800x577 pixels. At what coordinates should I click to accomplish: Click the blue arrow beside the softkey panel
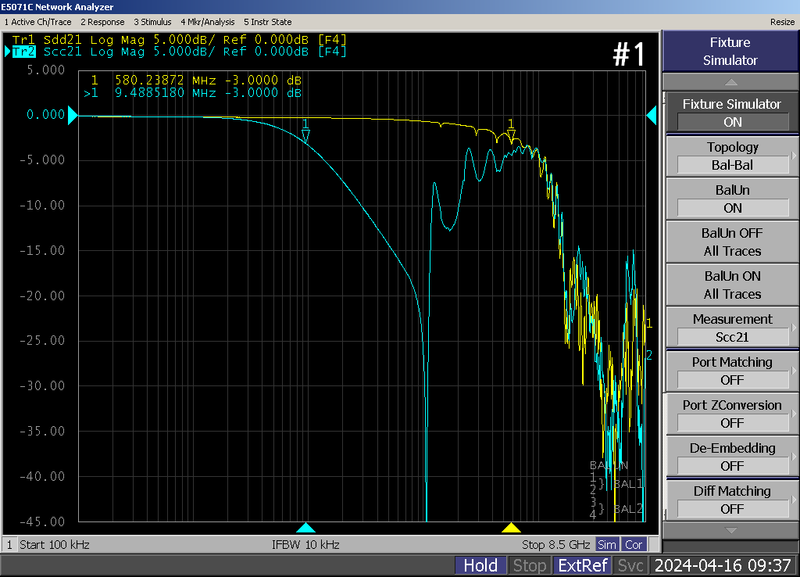click(654, 115)
